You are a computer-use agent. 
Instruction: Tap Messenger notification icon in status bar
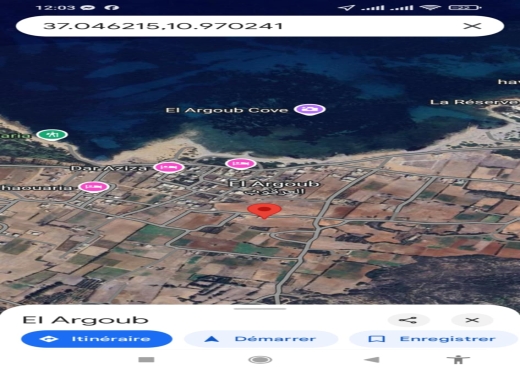88,7
